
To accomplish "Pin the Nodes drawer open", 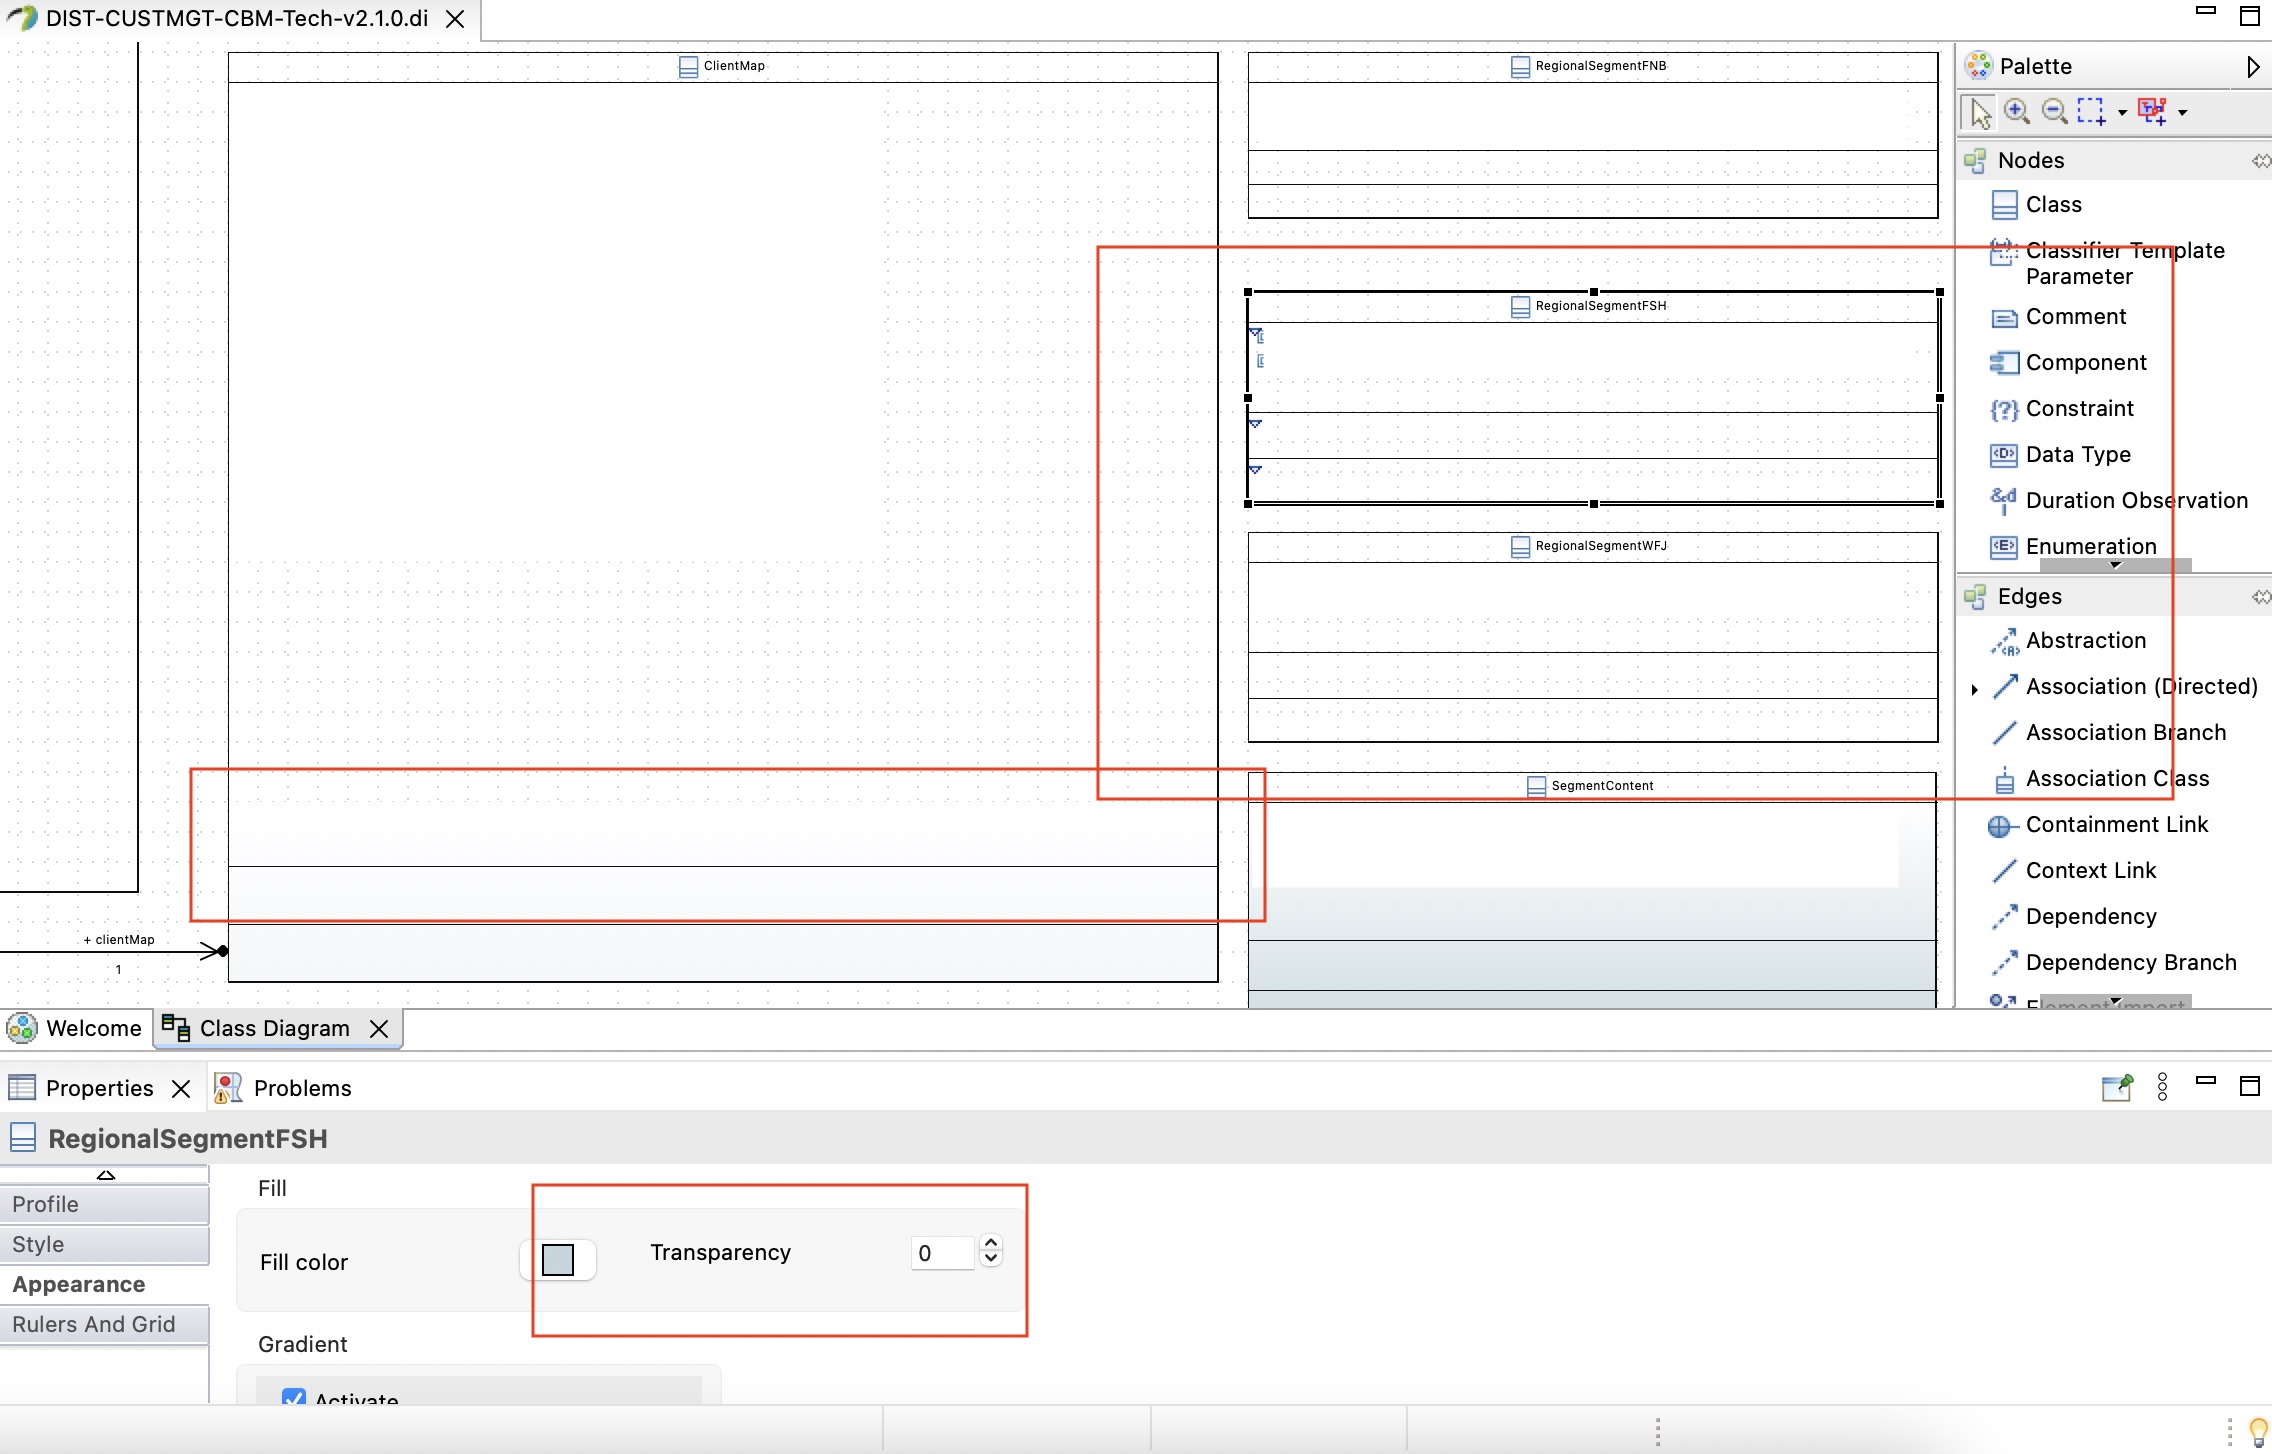I will pos(2260,161).
